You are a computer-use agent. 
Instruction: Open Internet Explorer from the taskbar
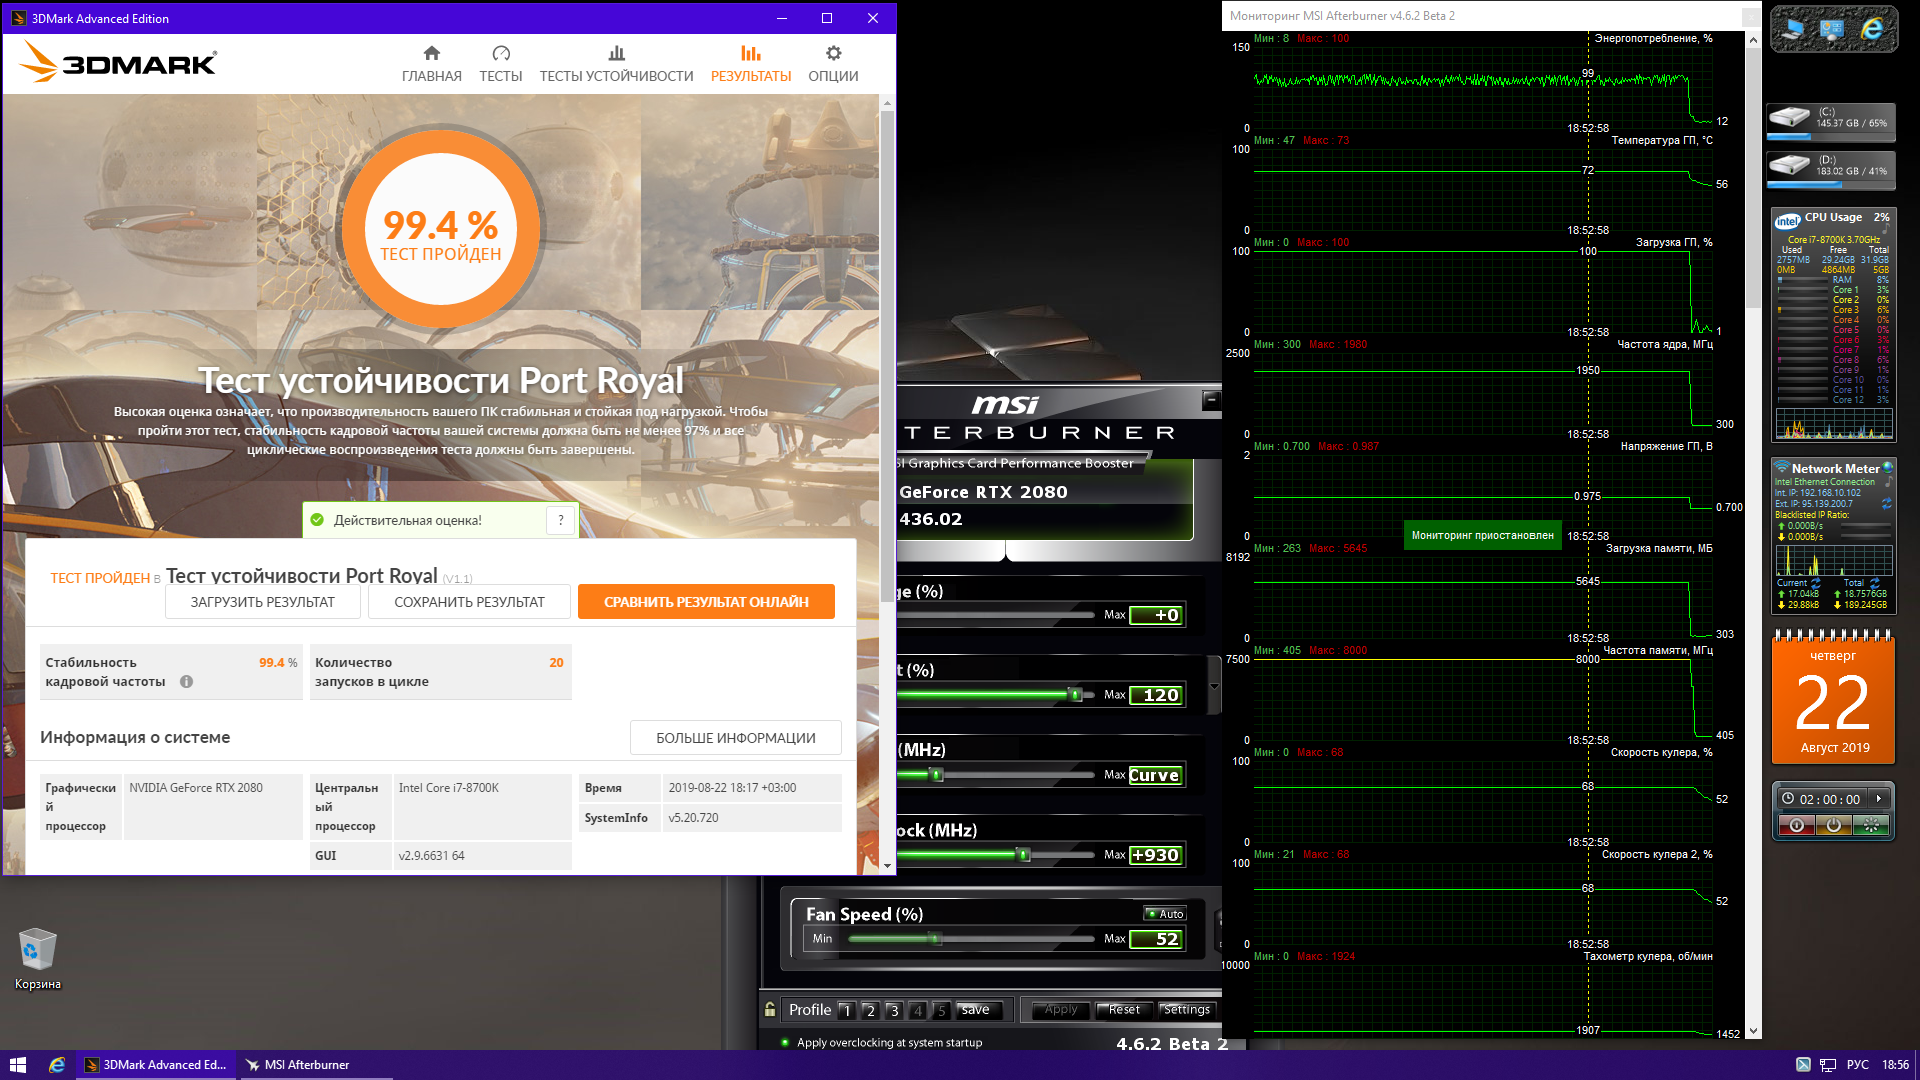(57, 1065)
